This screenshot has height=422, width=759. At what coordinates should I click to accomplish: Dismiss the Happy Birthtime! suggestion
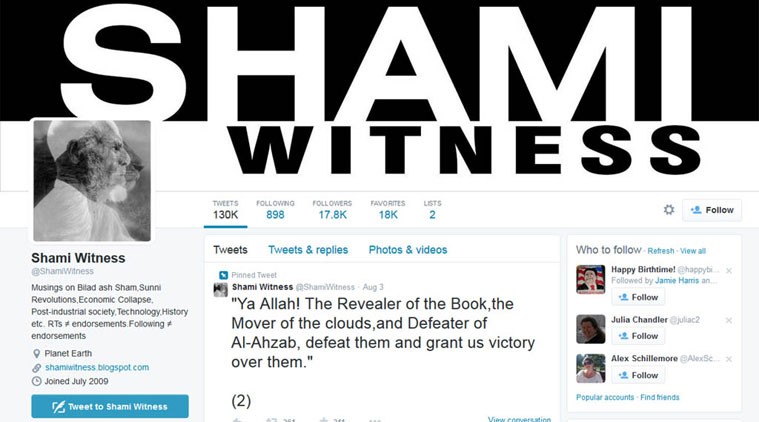[729, 271]
